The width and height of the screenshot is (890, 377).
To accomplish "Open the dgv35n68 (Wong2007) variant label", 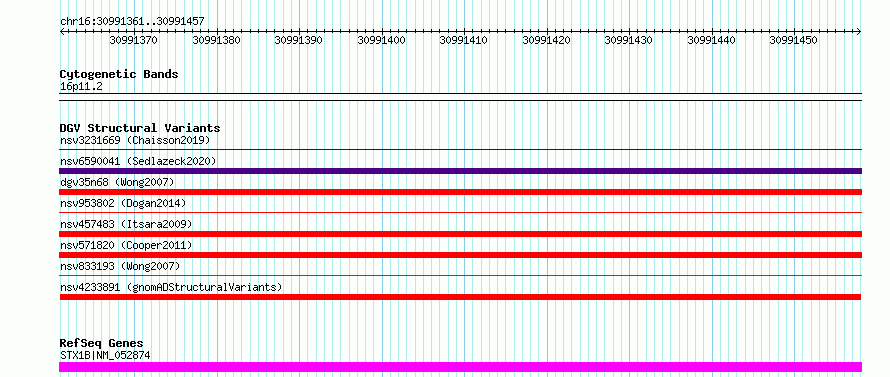I will (x=117, y=182).
